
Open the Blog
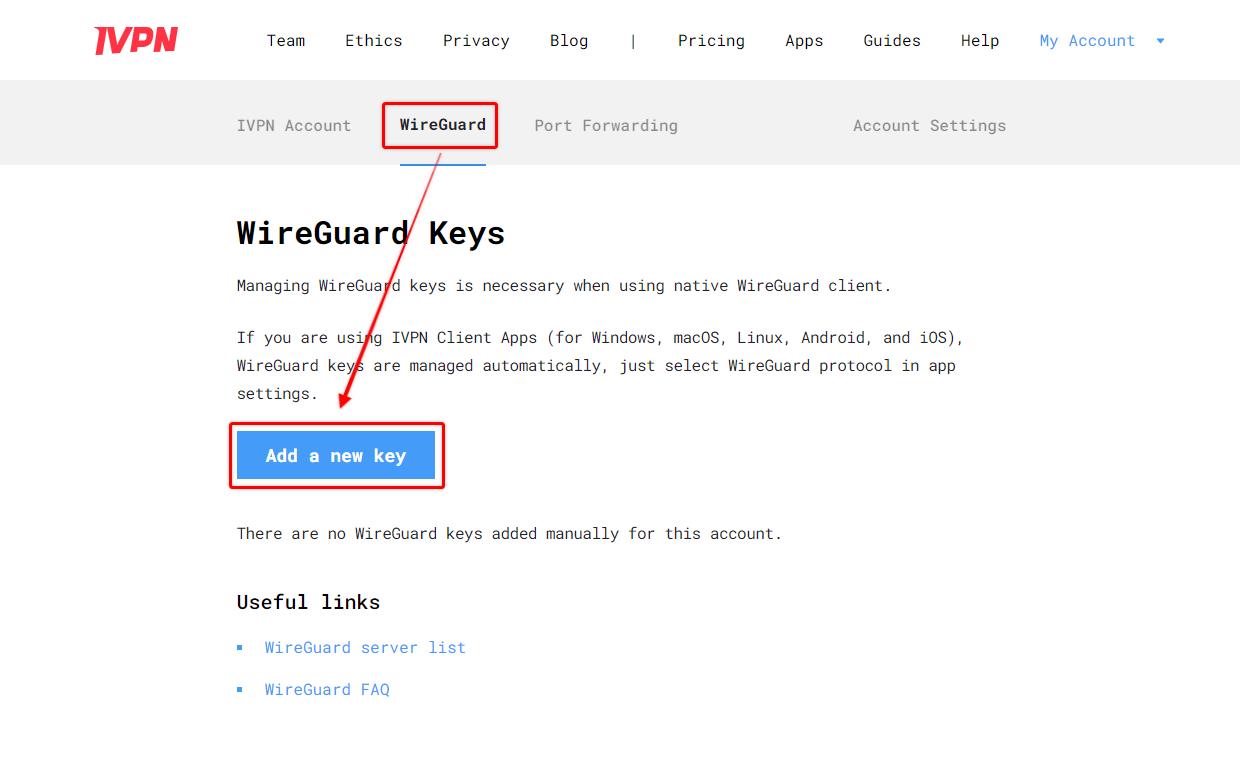tap(569, 41)
